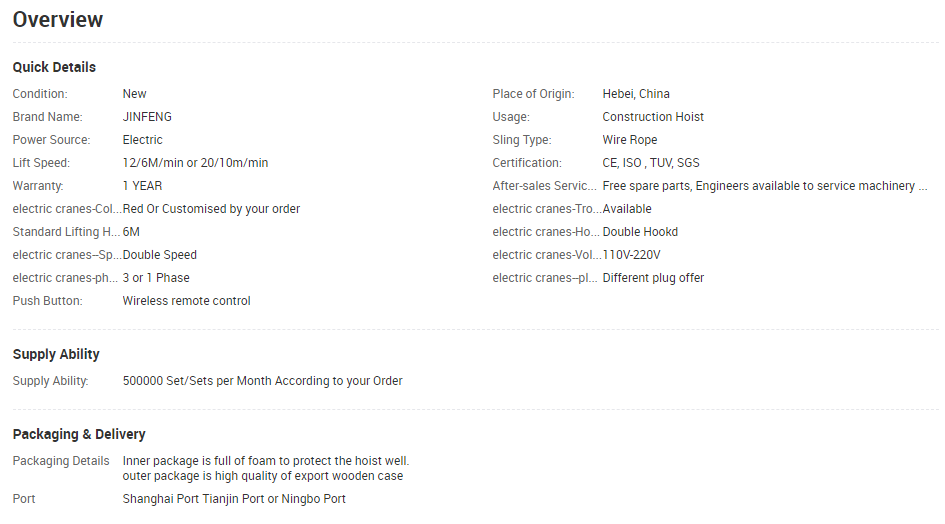The height and width of the screenshot is (524, 945).
Task: Click the JINFENG brand name value
Action: (147, 116)
